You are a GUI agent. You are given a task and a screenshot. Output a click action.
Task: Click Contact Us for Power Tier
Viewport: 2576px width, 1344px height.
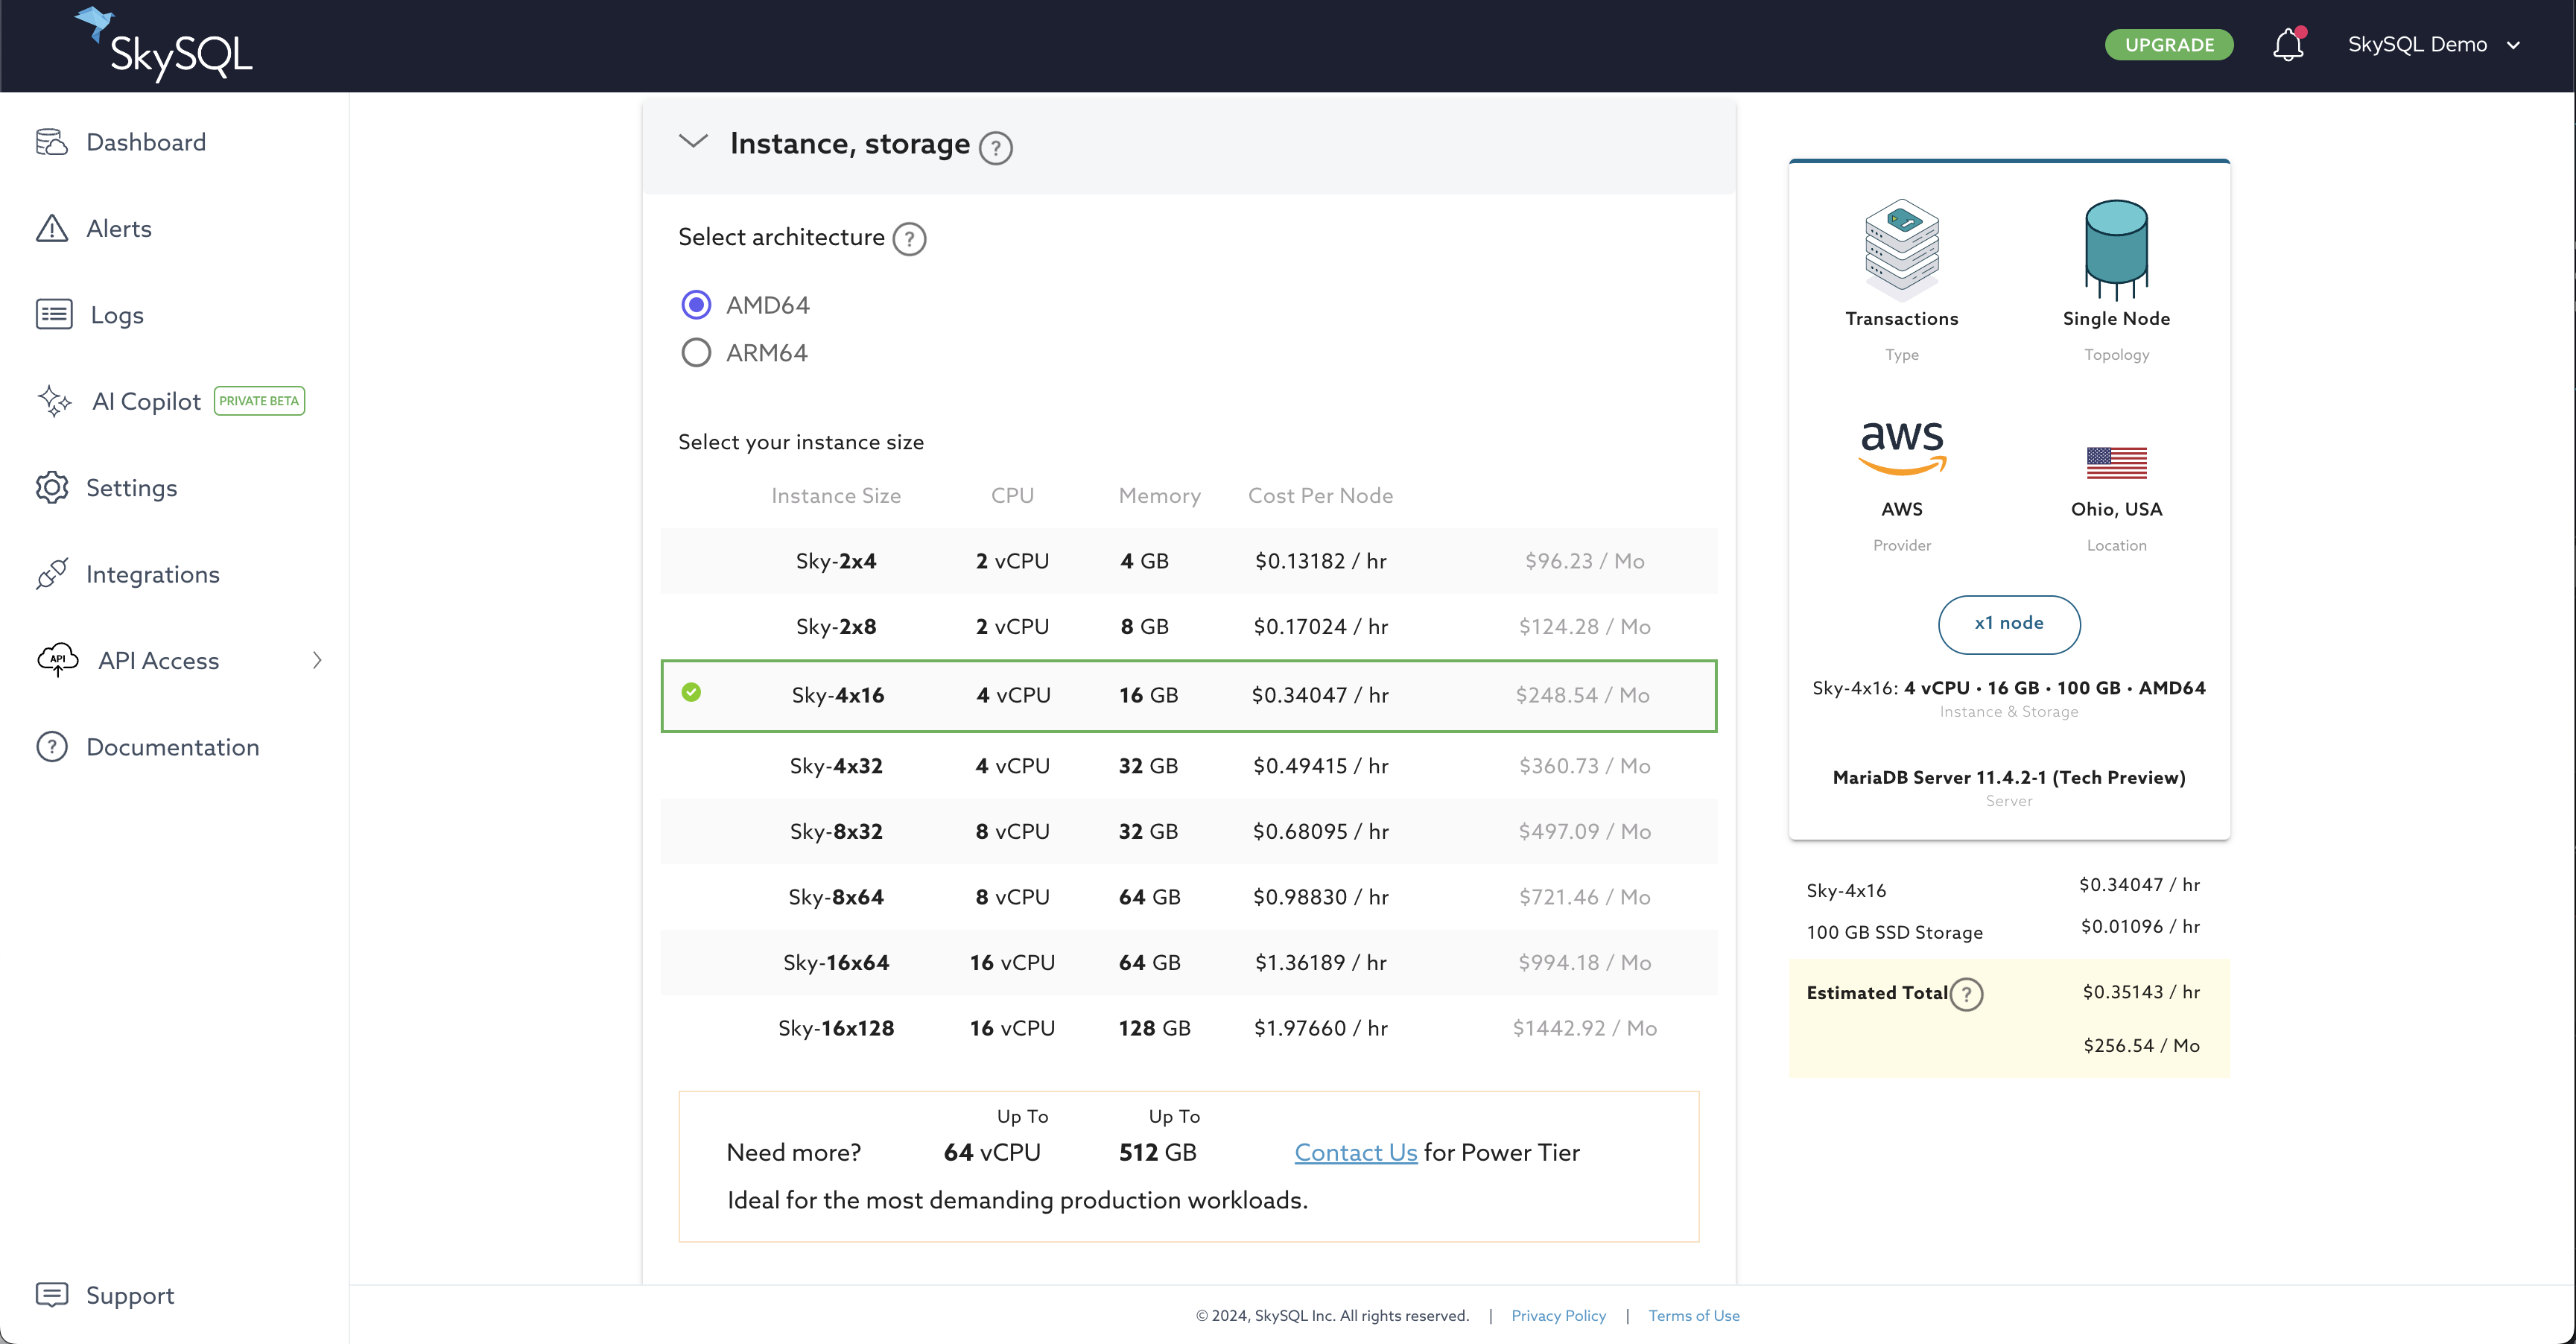coord(1355,1152)
